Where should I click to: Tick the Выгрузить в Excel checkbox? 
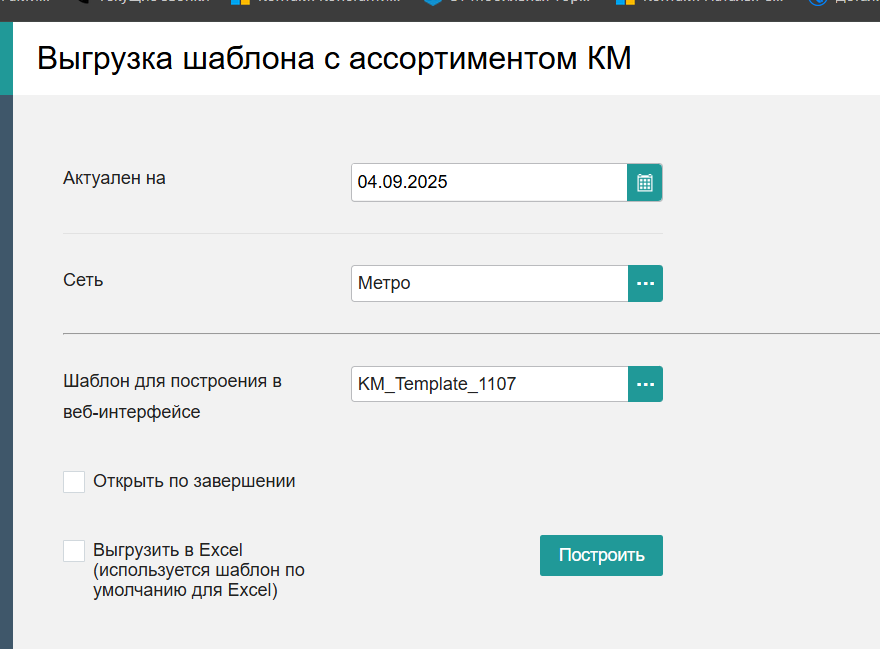click(74, 551)
